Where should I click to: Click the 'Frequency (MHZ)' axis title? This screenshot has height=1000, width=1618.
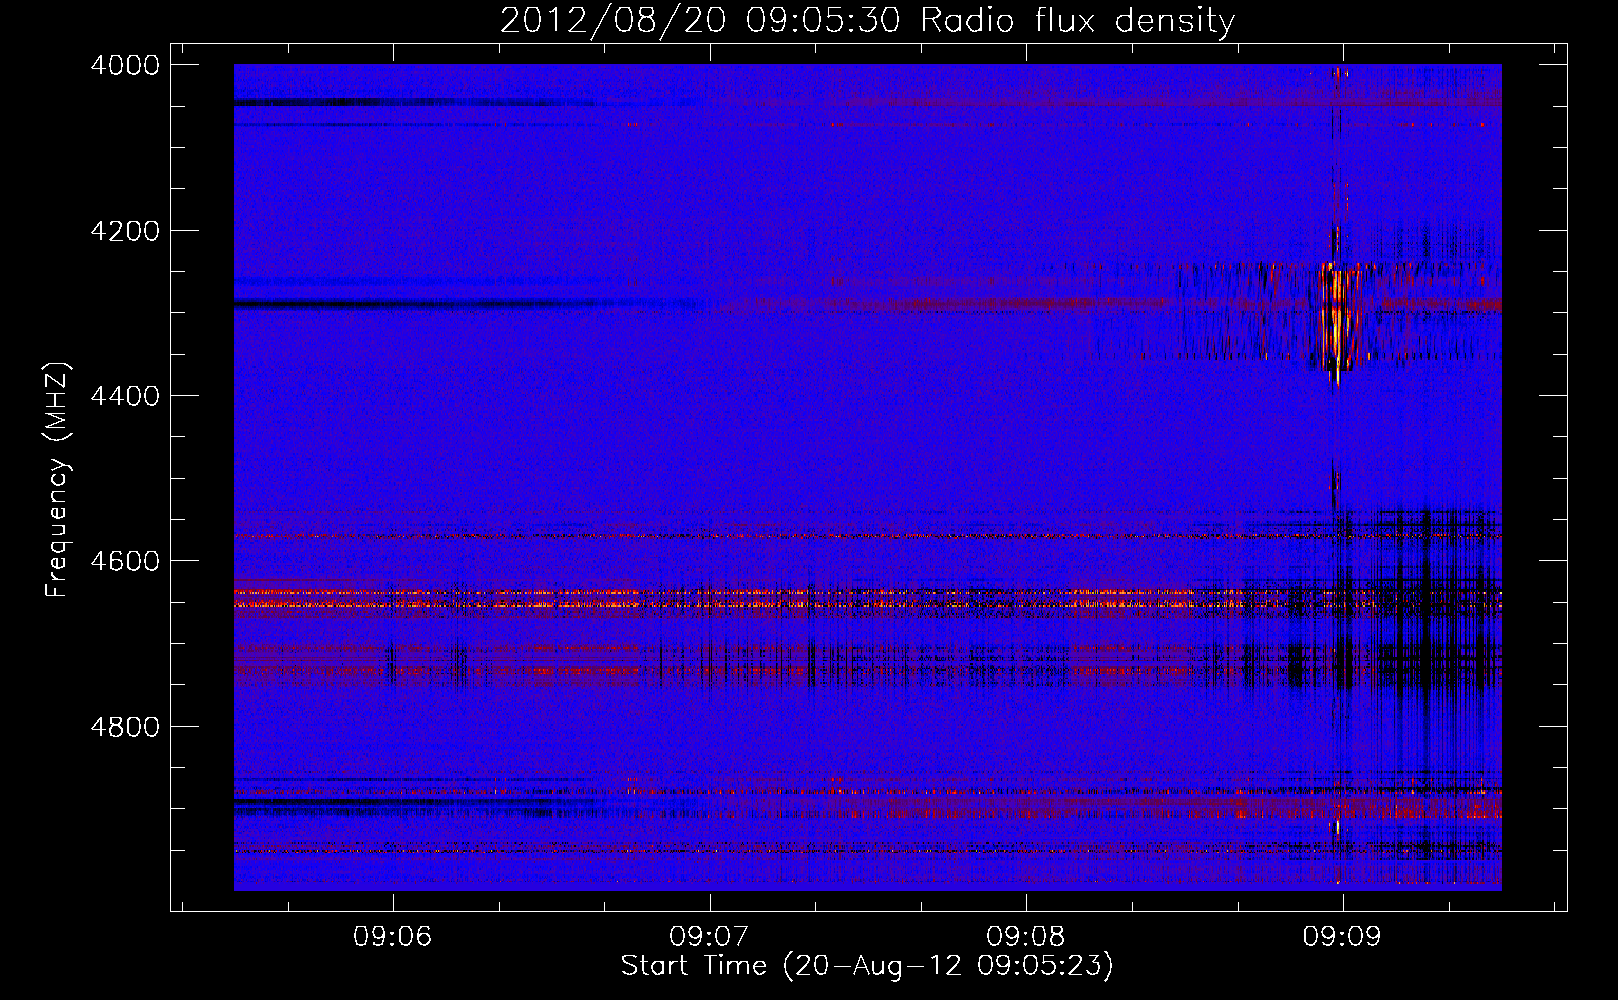pos(58,480)
